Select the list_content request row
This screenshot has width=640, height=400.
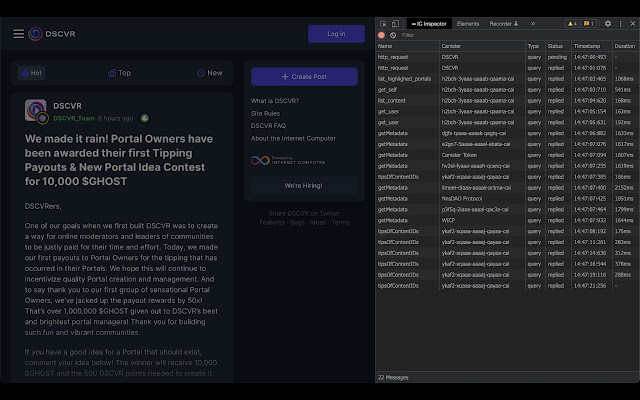click(507, 100)
